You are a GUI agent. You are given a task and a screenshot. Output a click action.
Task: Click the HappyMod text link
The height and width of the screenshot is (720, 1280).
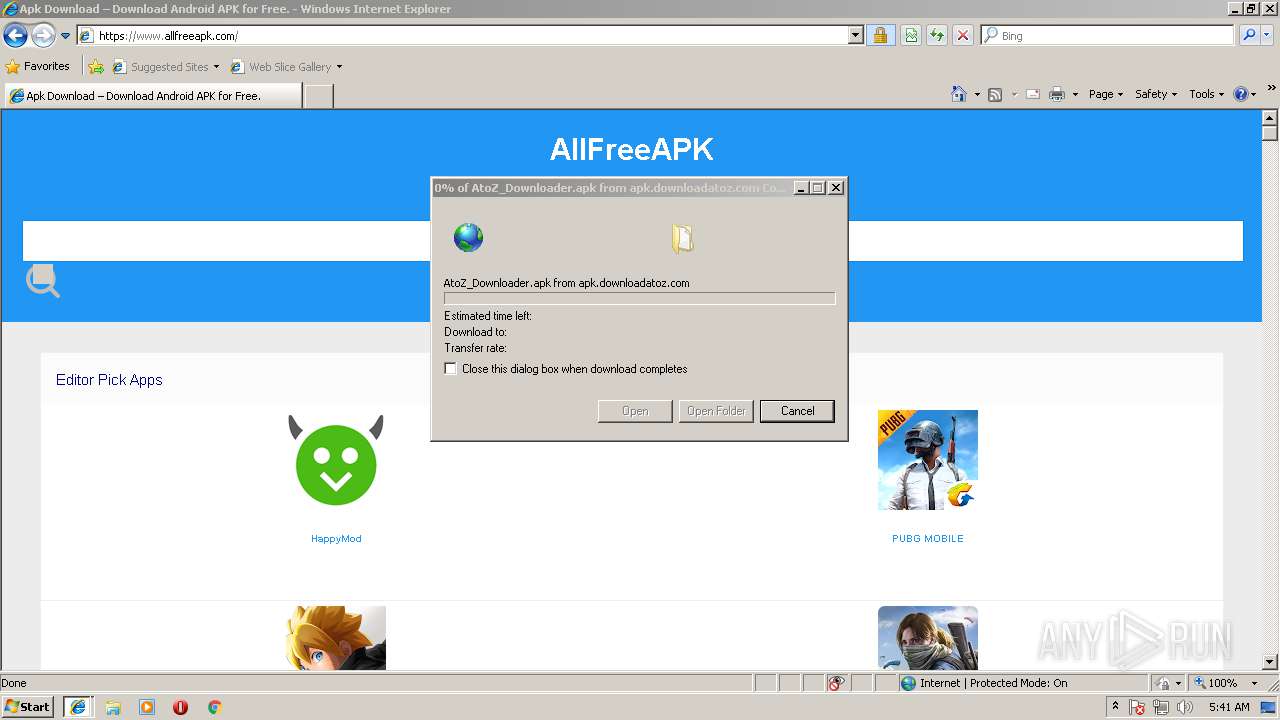[x=336, y=538]
